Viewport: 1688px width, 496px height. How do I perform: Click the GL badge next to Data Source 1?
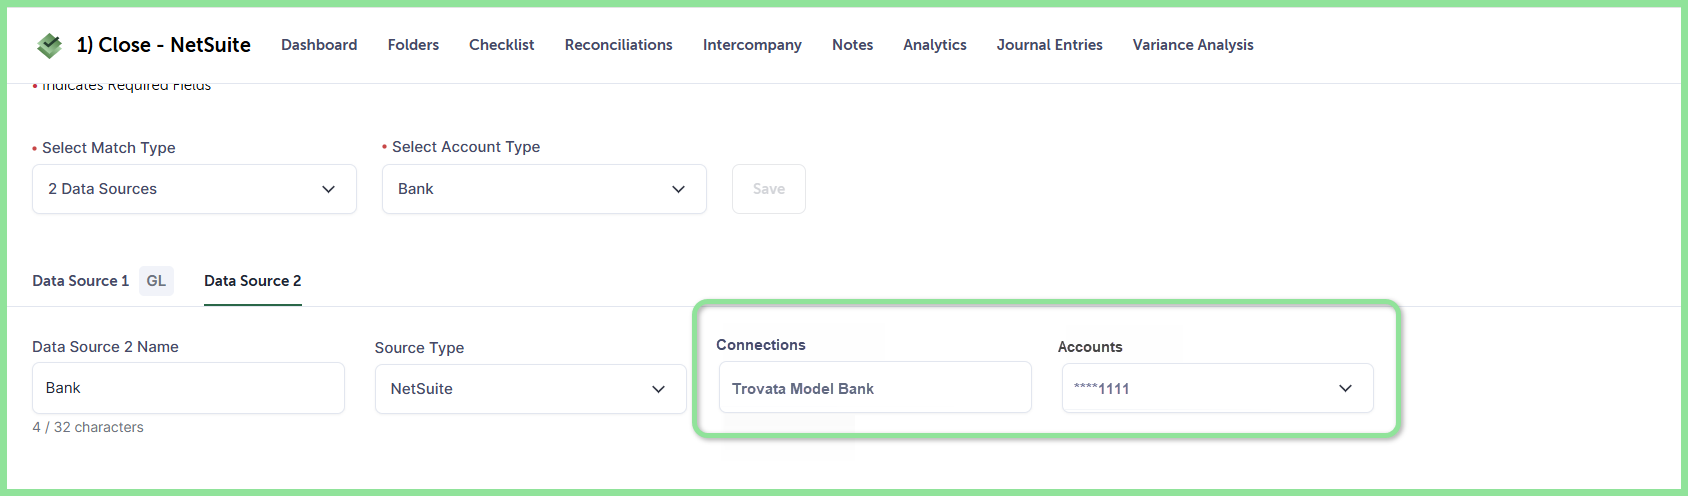pyautogui.click(x=156, y=281)
